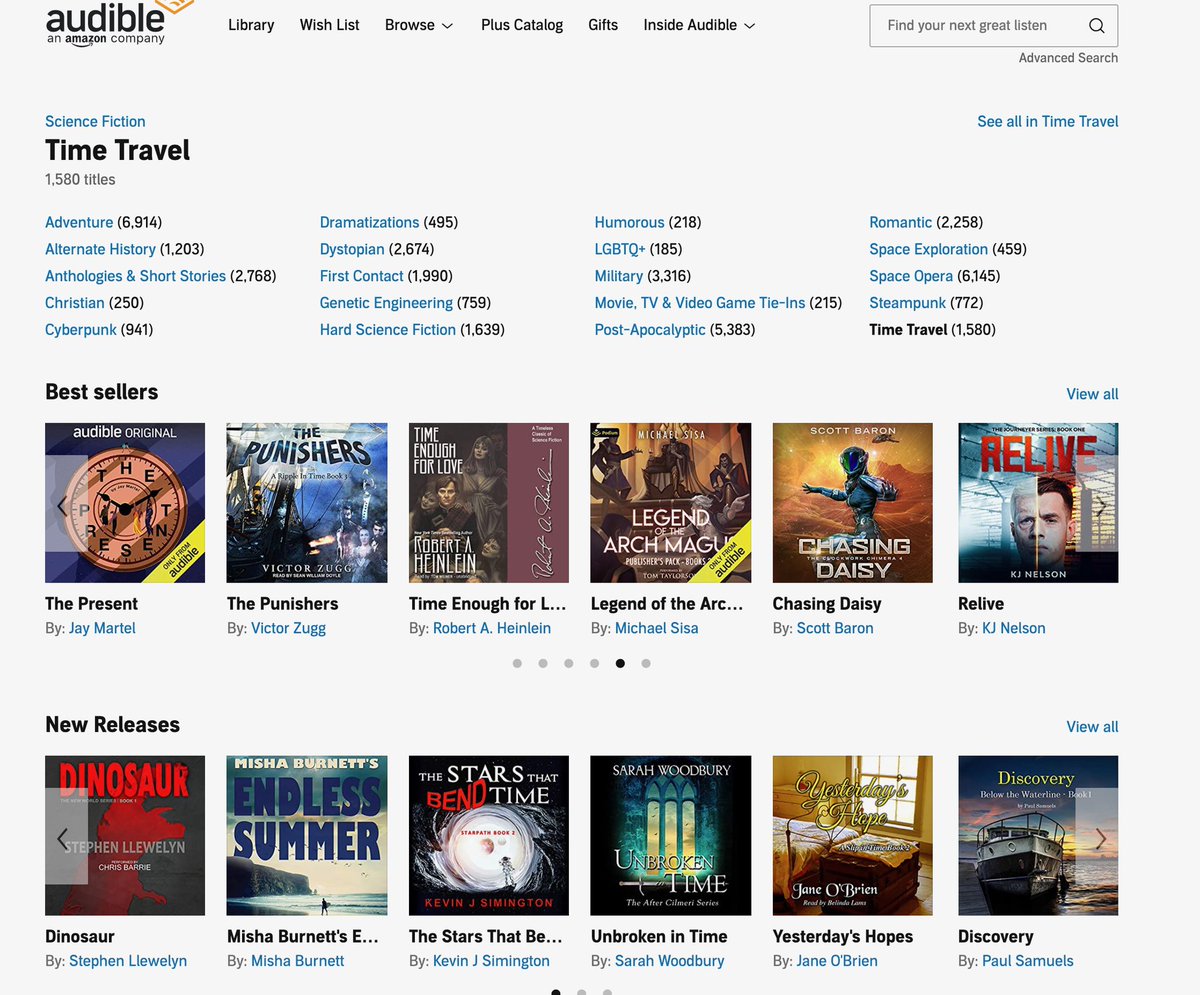
Task: Open Discovery book cover
Action: (x=1038, y=836)
